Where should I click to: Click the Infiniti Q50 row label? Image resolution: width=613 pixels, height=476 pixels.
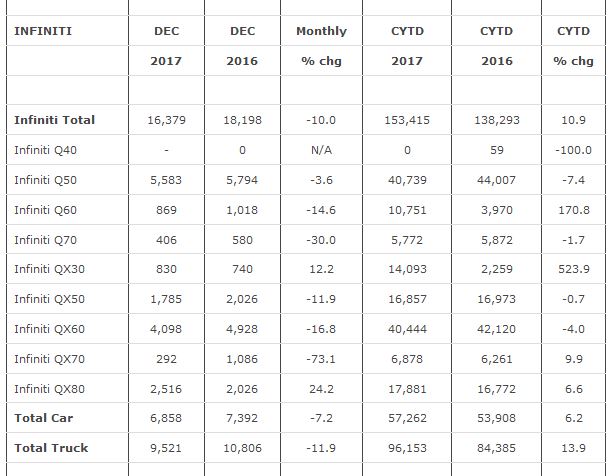coord(51,180)
